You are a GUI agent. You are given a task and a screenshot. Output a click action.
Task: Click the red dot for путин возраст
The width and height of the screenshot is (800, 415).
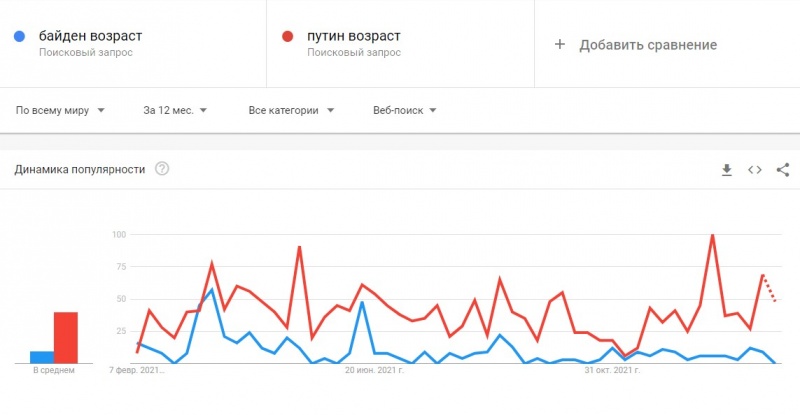tap(287, 36)
